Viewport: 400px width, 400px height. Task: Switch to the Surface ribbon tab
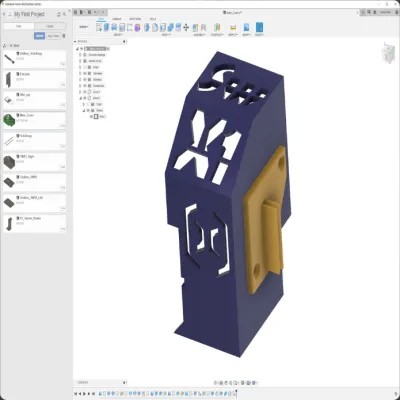pos(117,19)
